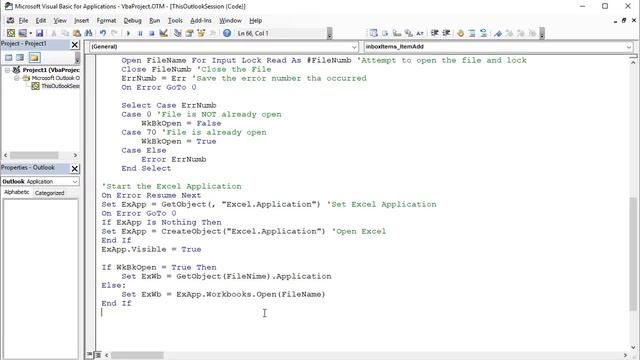The width and height of the screenshot is (640, 360).
Task: Click the Outdent icon
Action: click(x=446, y=33)
